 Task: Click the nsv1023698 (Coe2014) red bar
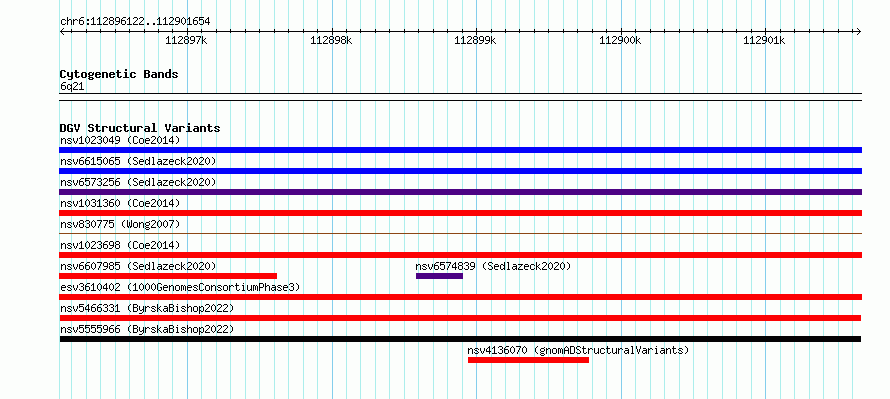460,255
